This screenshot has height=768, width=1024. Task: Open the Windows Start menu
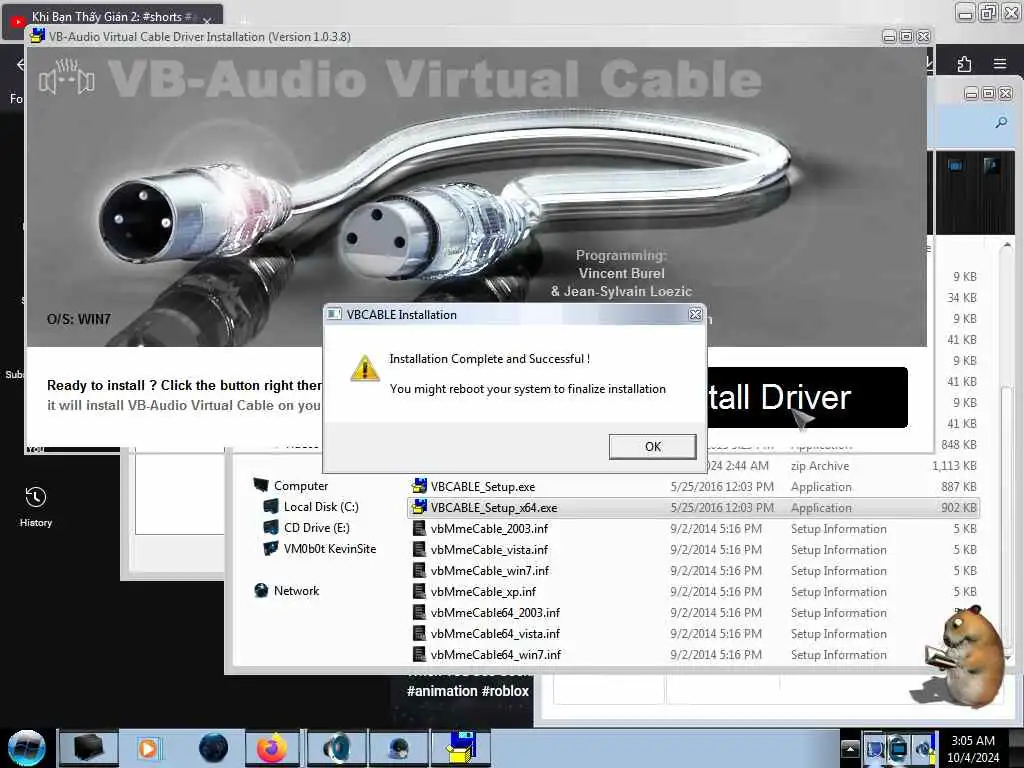[x=27, y=748]
